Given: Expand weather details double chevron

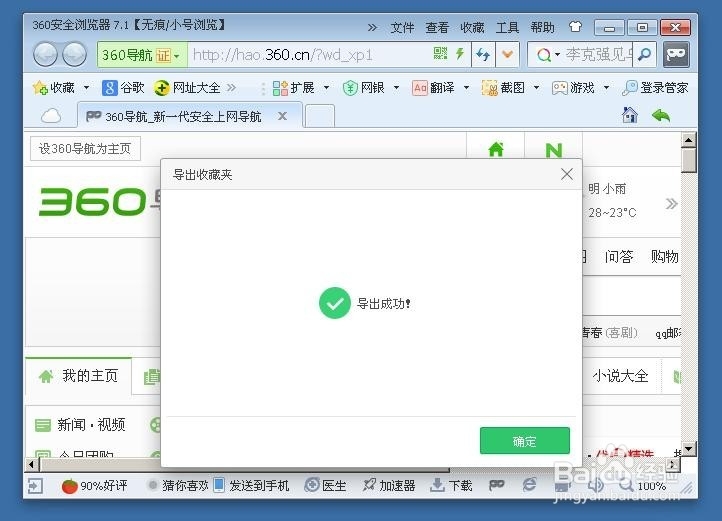Looking at the screenshot, I should coord(671,203).
